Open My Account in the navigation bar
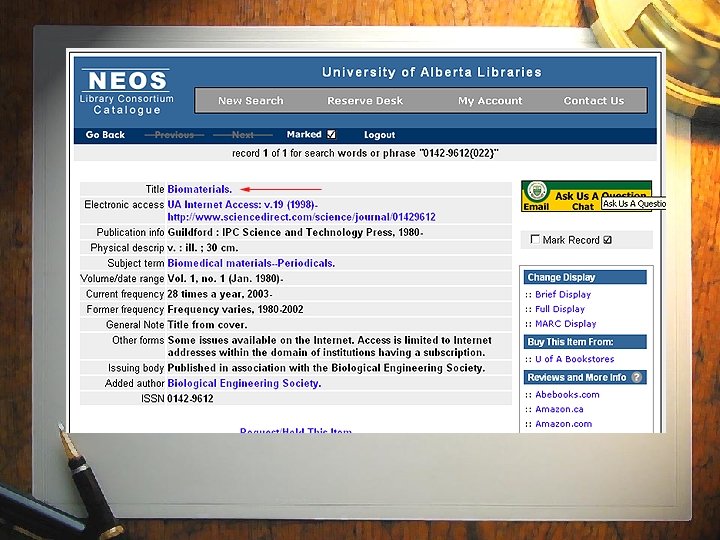The height and width of the screenshot is (540, 720). tap(490, 101)
